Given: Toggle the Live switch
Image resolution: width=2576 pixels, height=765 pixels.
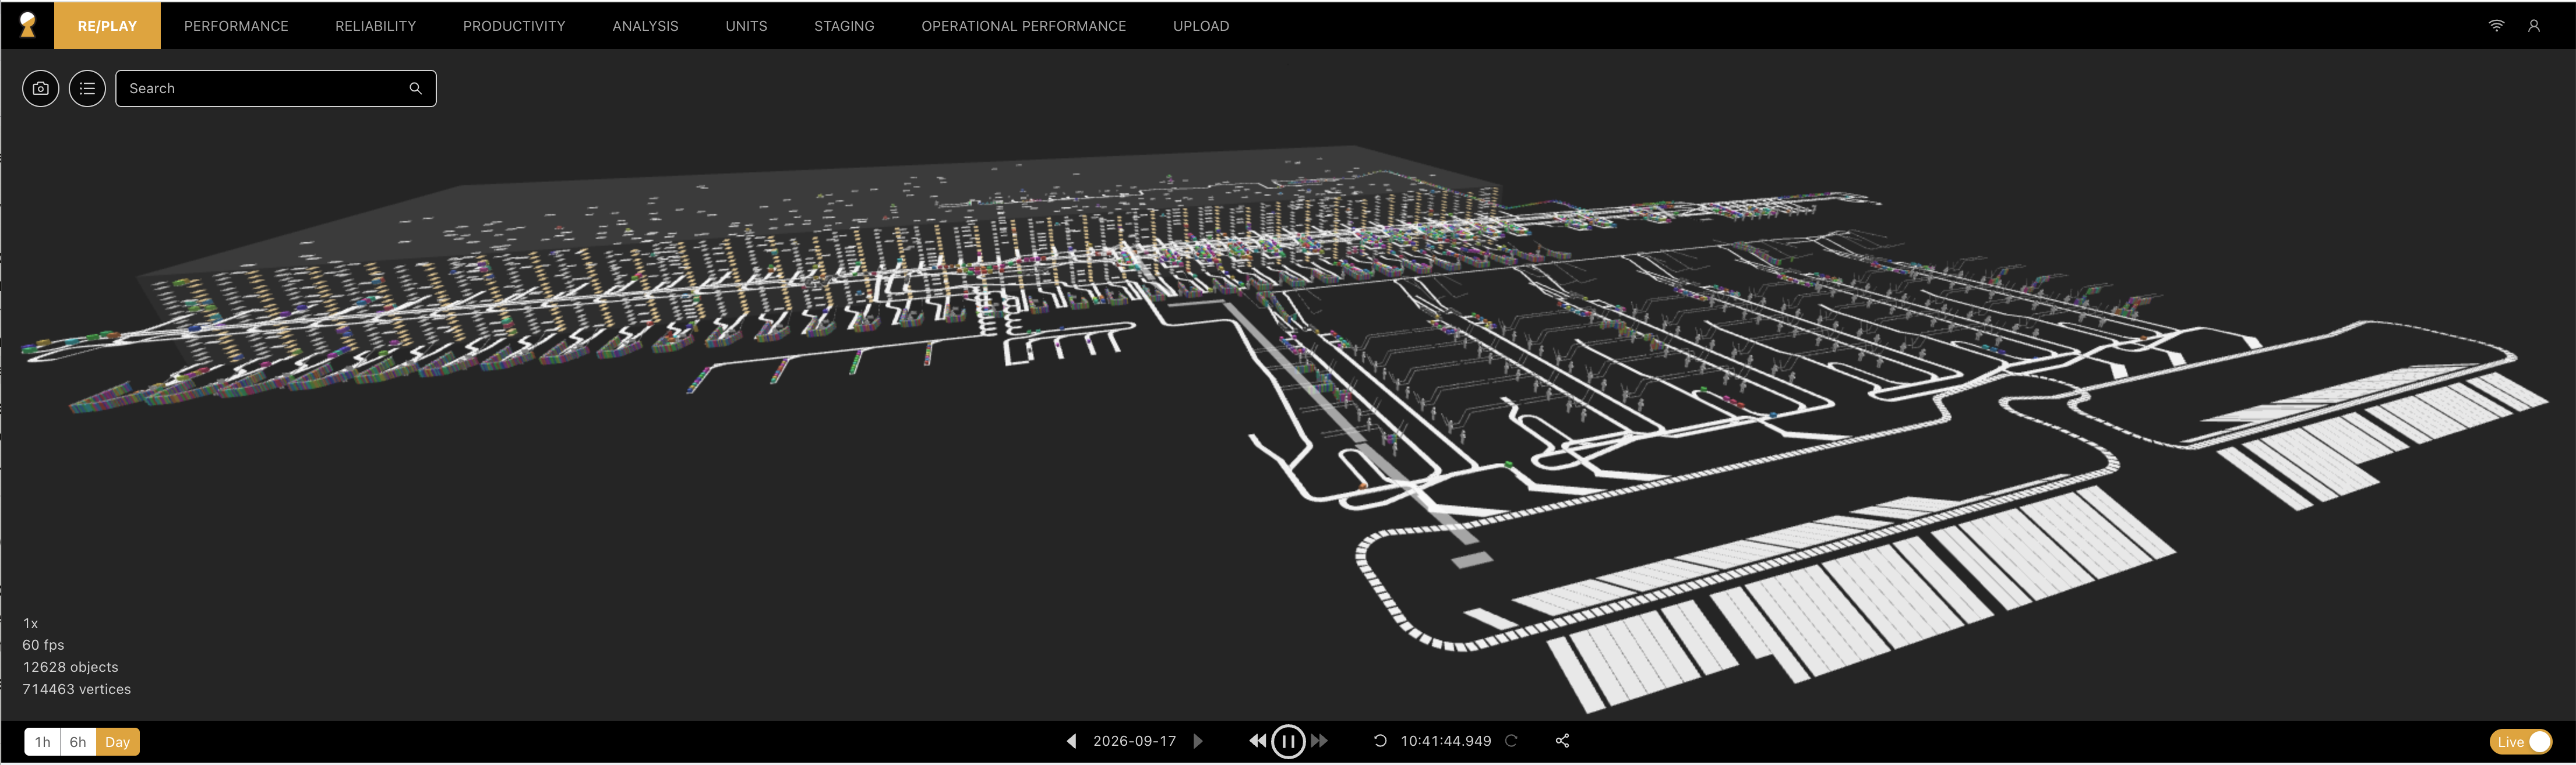Looking at the screenshot, I should pos(2520,742).
